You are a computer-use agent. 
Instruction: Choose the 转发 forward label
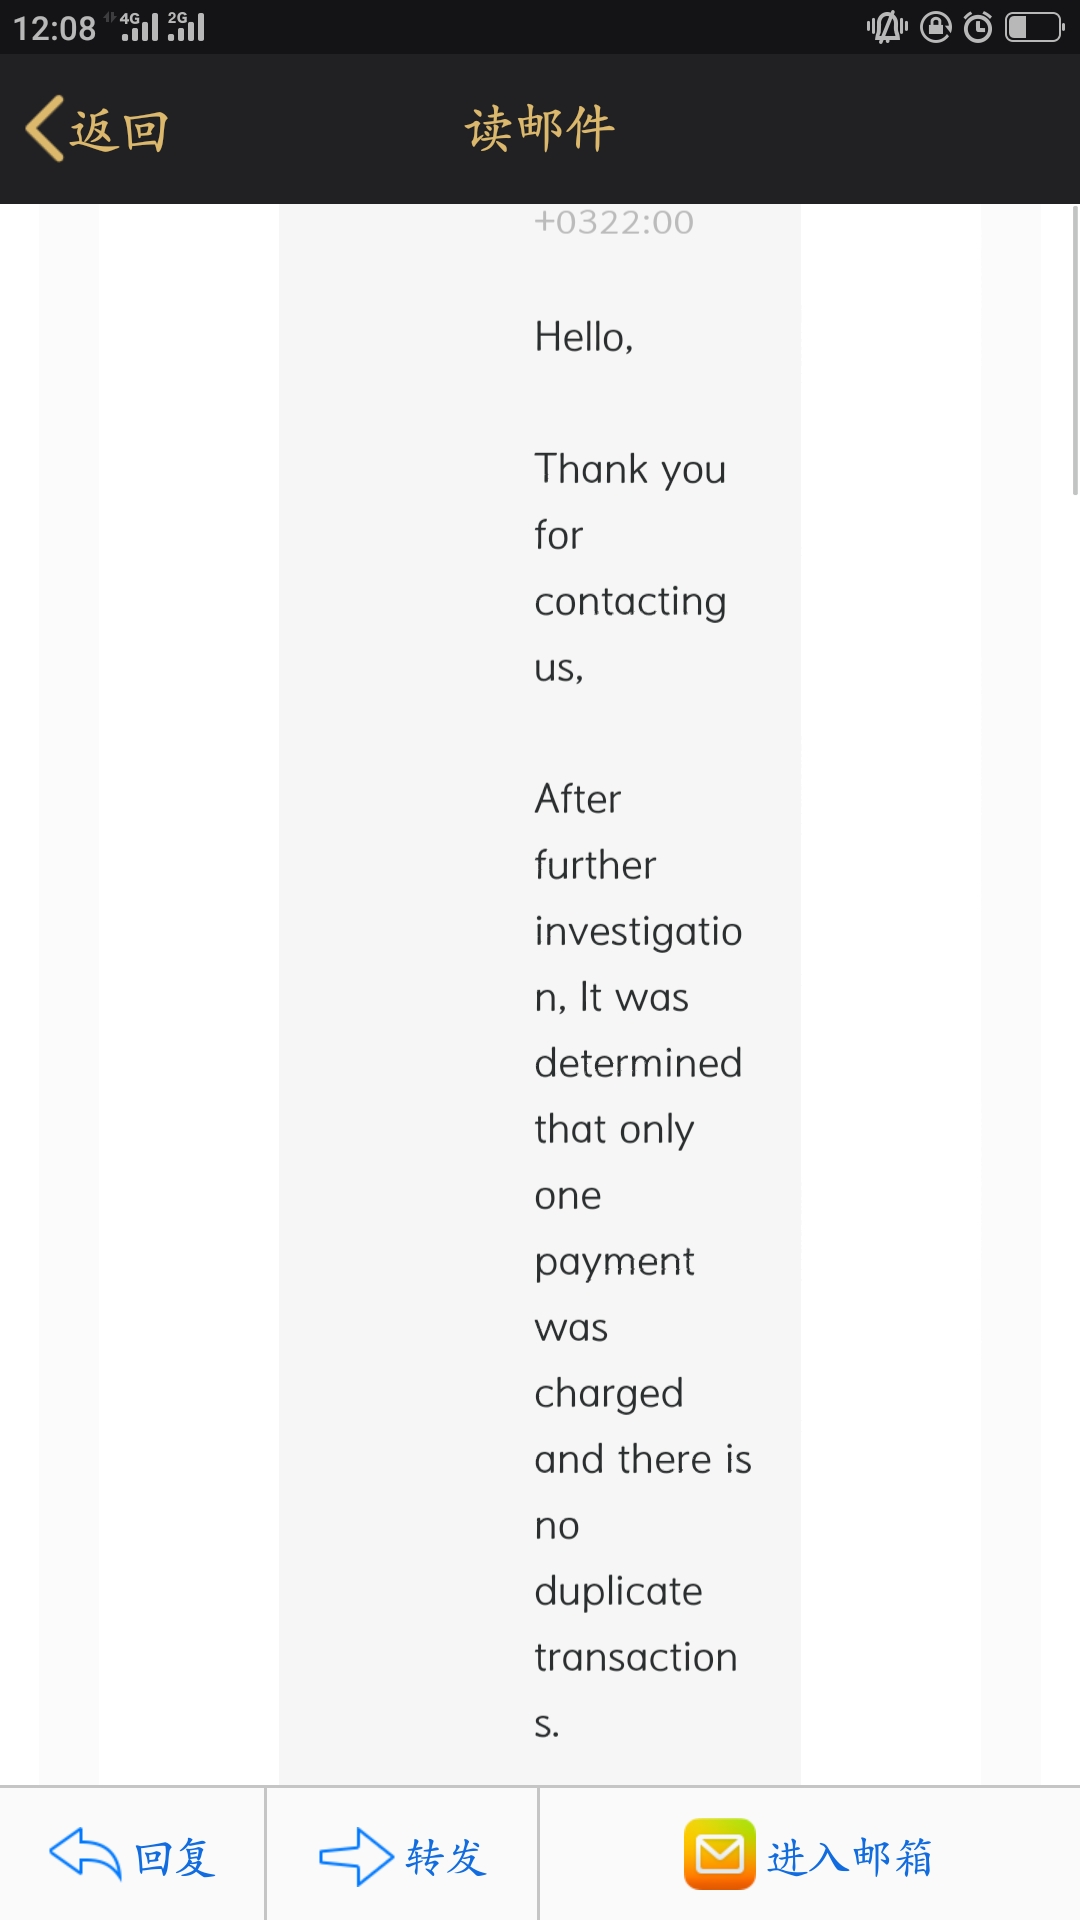tap(446, 1858)
